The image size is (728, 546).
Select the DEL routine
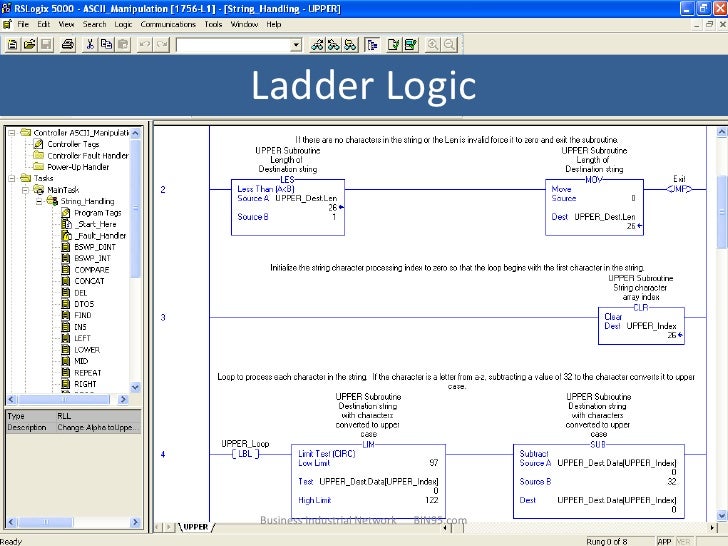click(x=80, y=293)
